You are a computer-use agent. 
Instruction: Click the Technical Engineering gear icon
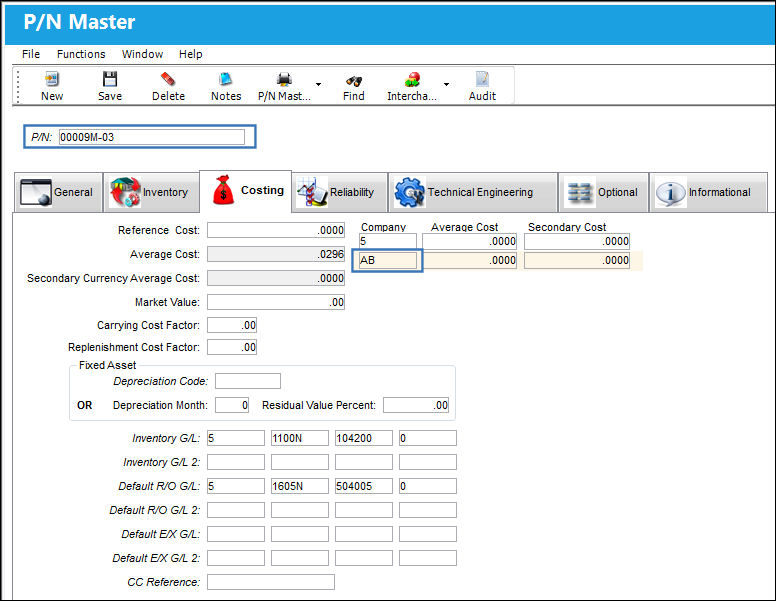(409, 193)
